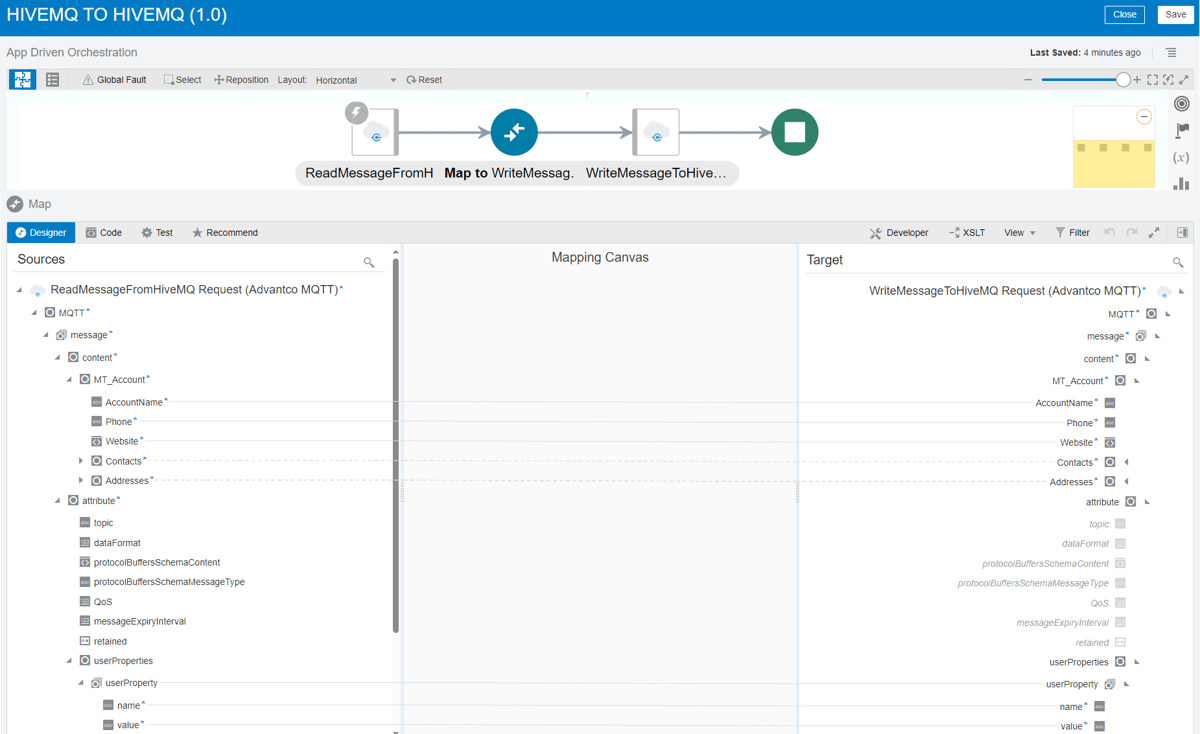Open the Filter options
The height and width of the screenshot is (734, 1200).
(x=1073, y=233)
